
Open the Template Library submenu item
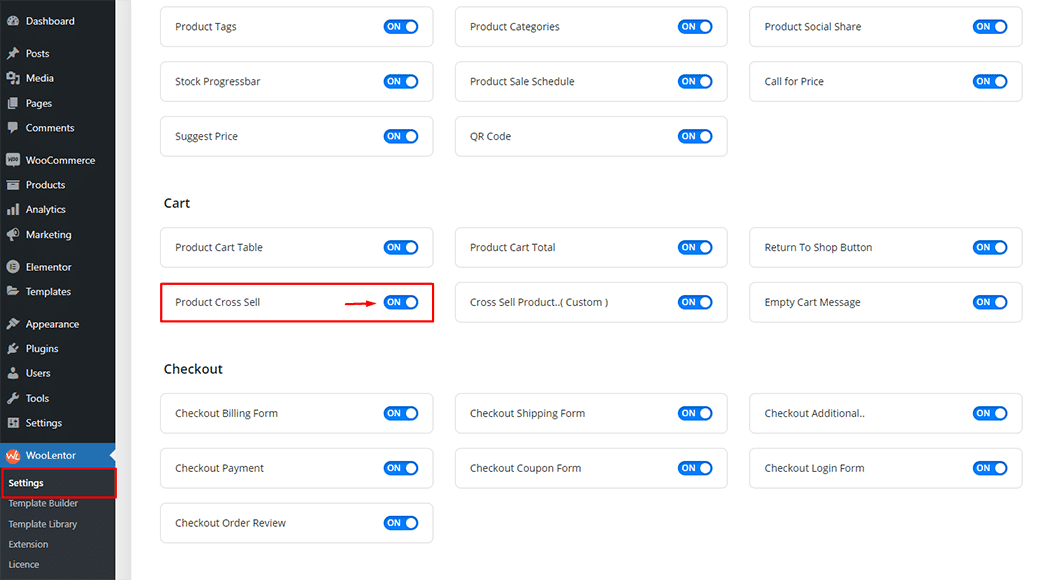click(43, 524)
